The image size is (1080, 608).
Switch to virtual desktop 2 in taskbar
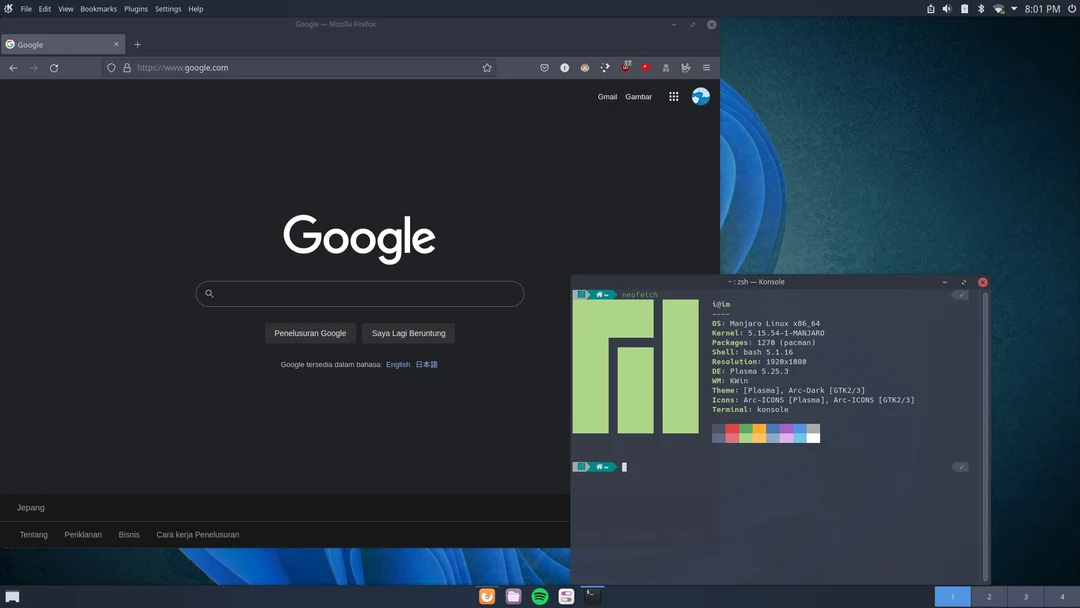pos(988,596)
